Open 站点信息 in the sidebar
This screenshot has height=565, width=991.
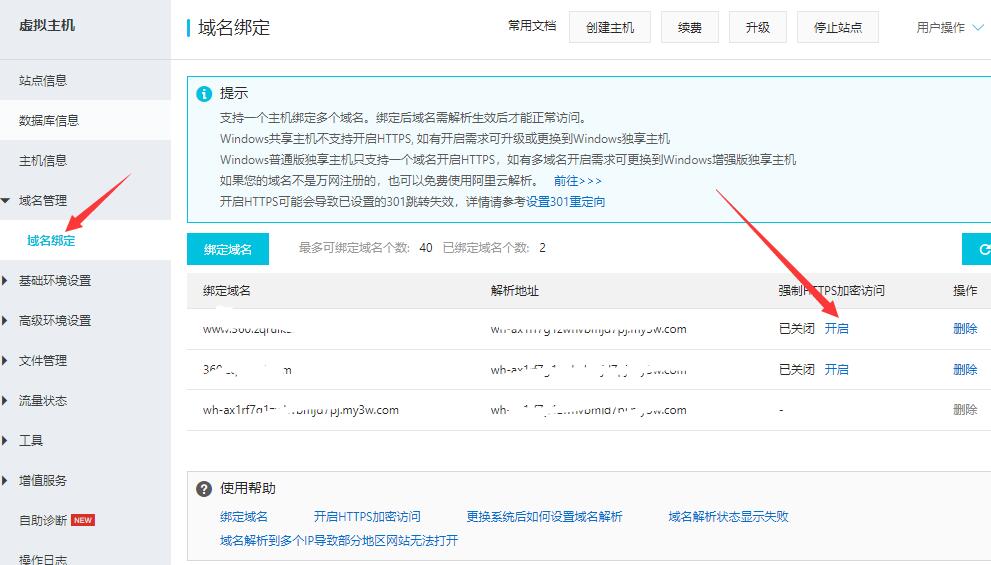[43, 81]
